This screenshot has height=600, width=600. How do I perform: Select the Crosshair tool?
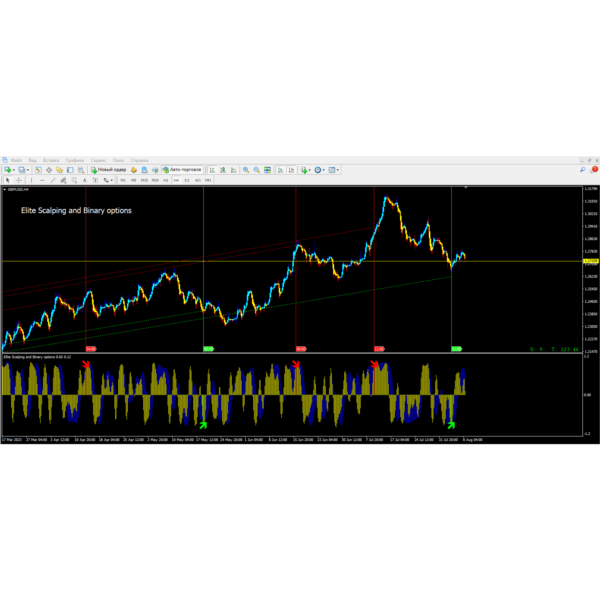pos(18,180)
